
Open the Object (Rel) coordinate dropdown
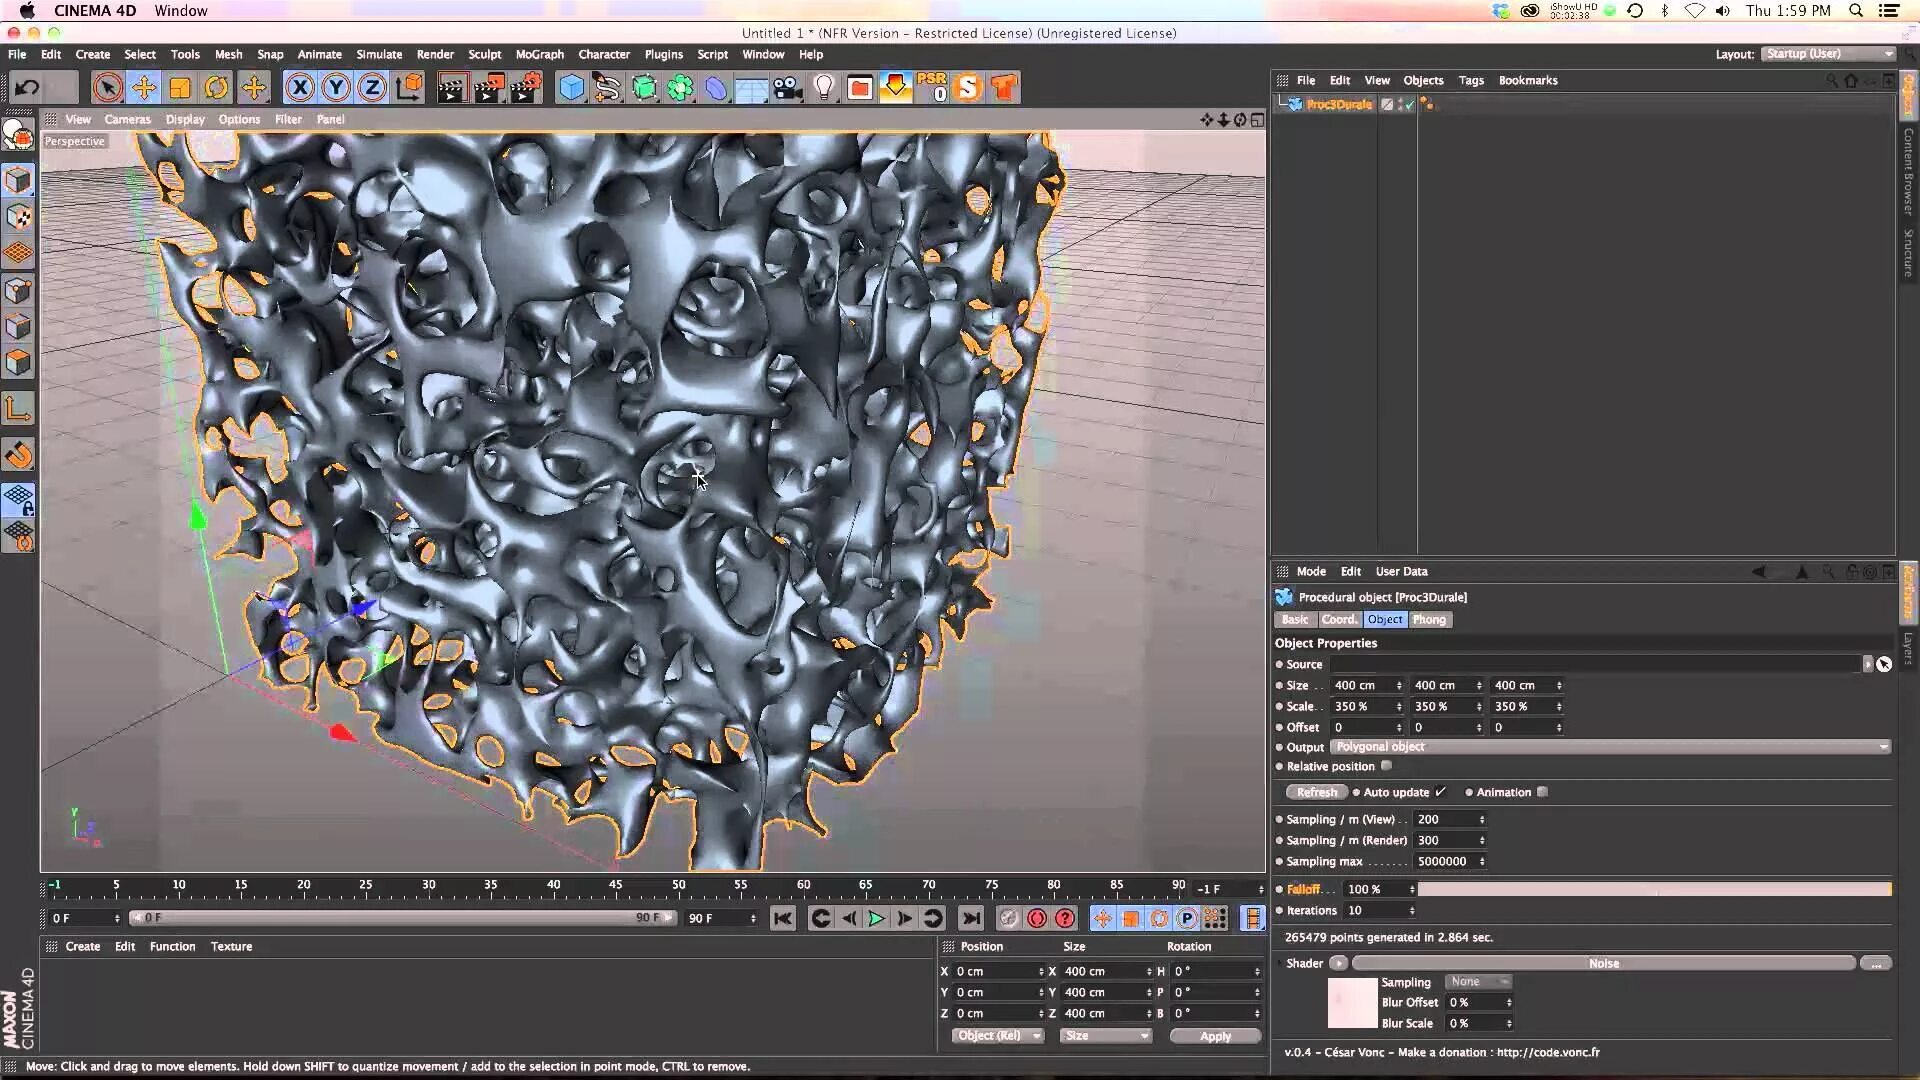pyautogui.click(x=997, y=1036)
